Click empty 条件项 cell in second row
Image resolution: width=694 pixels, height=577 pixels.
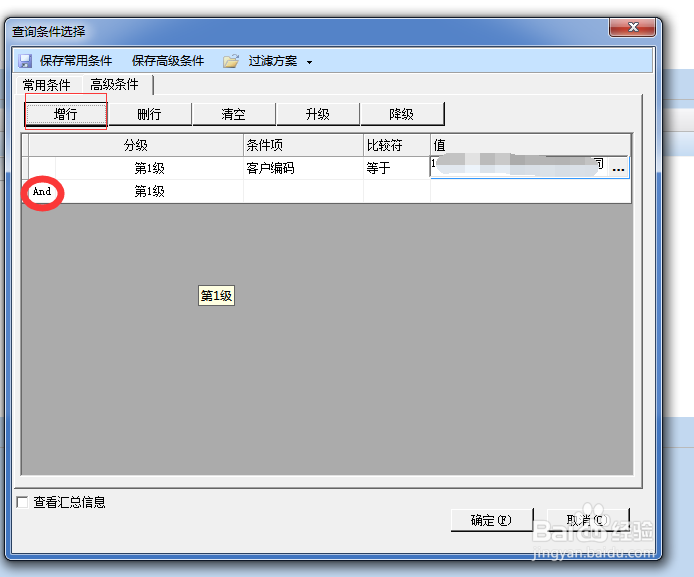303,192
